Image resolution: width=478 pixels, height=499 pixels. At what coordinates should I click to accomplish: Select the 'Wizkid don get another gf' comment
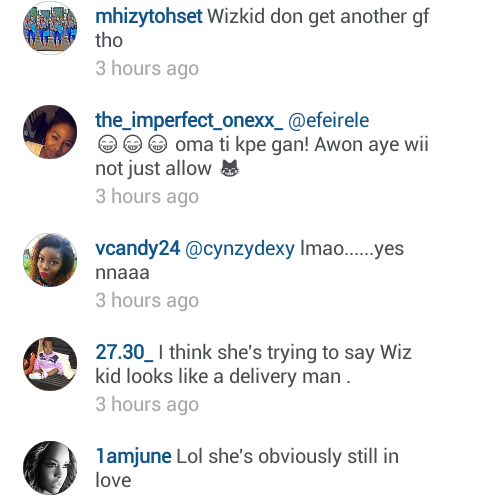tap(262, 29)
